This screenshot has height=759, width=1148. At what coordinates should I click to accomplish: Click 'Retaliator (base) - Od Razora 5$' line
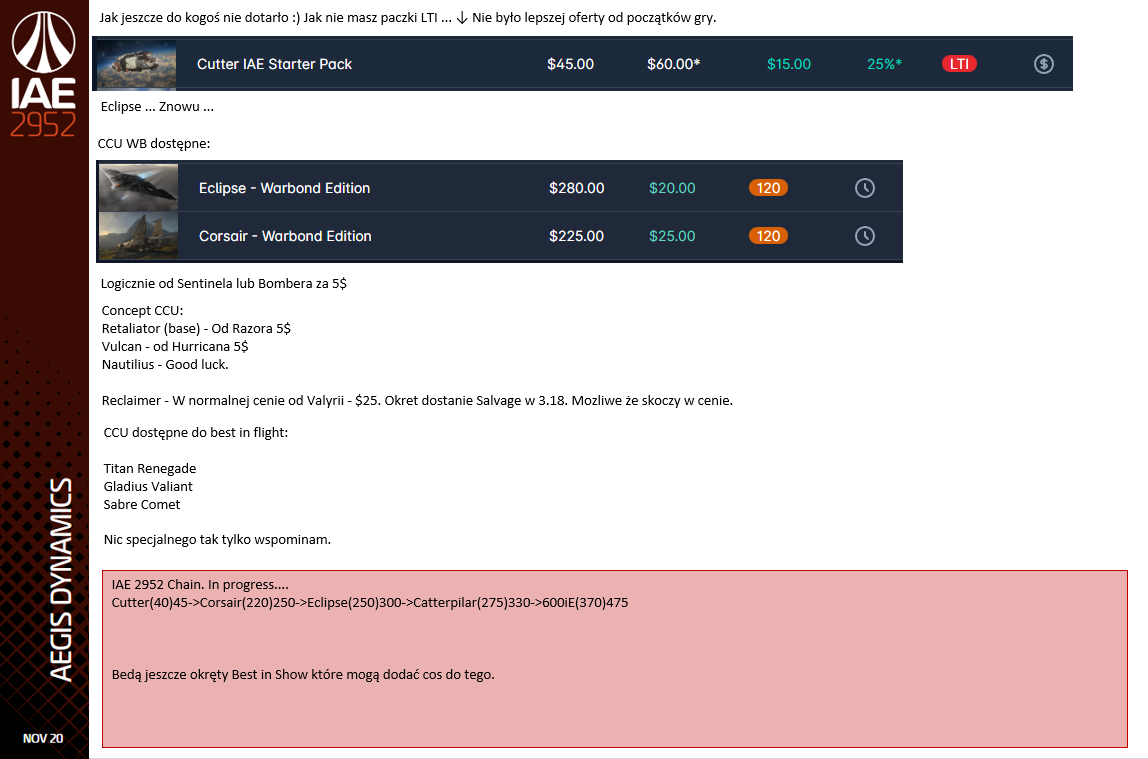(x=196, y=329)
